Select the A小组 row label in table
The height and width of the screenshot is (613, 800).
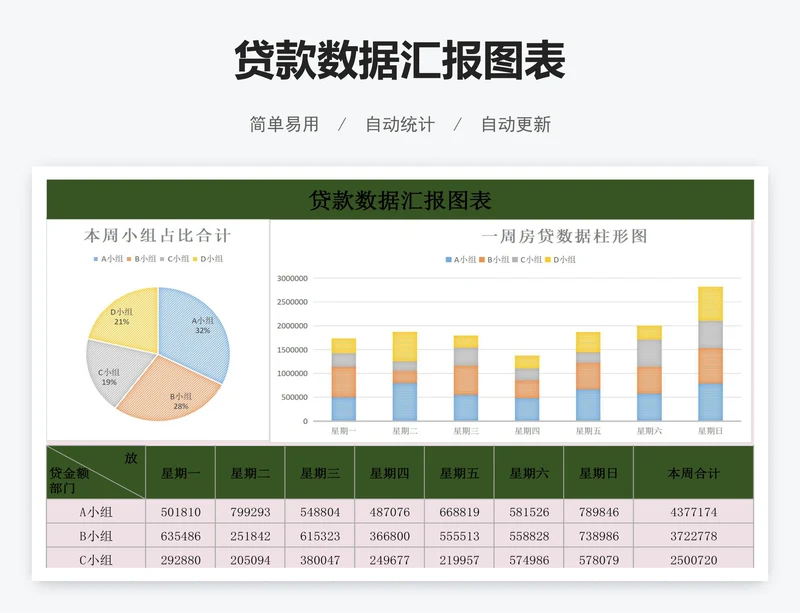coord(96,512)
